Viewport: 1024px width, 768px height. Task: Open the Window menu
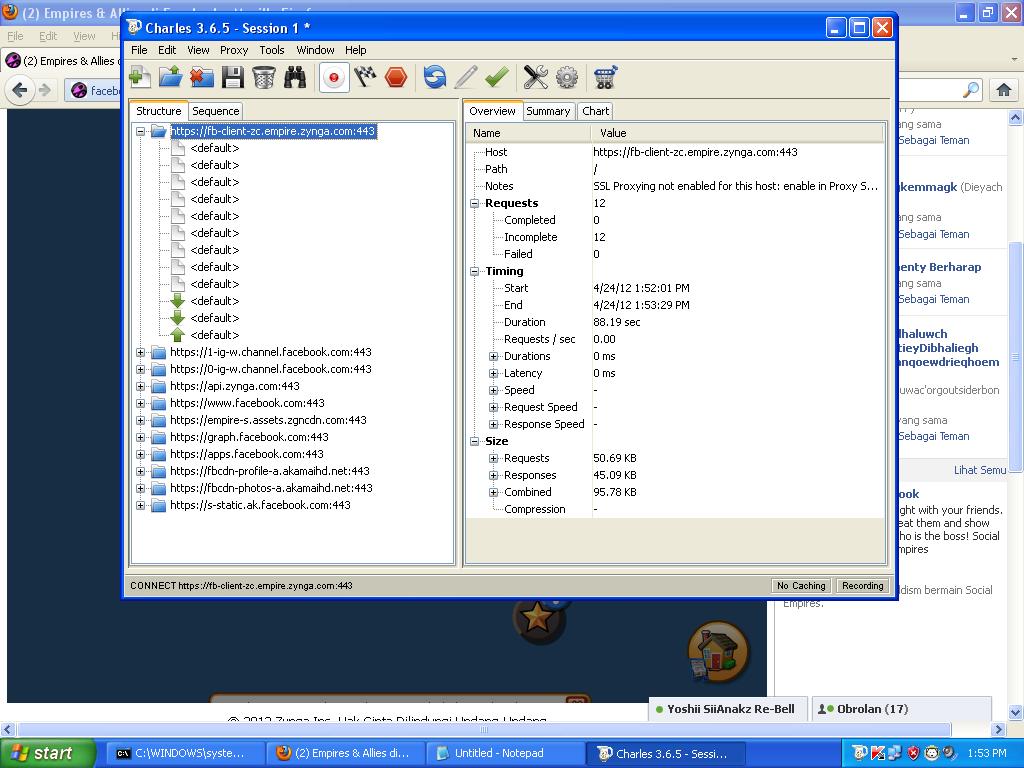315,50
